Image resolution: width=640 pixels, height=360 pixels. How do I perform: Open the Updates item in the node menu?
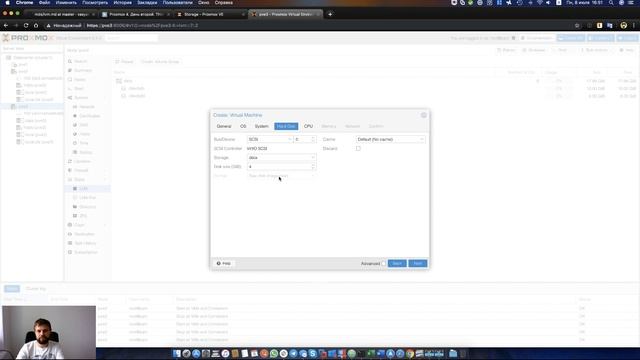(x=87, y=161)
